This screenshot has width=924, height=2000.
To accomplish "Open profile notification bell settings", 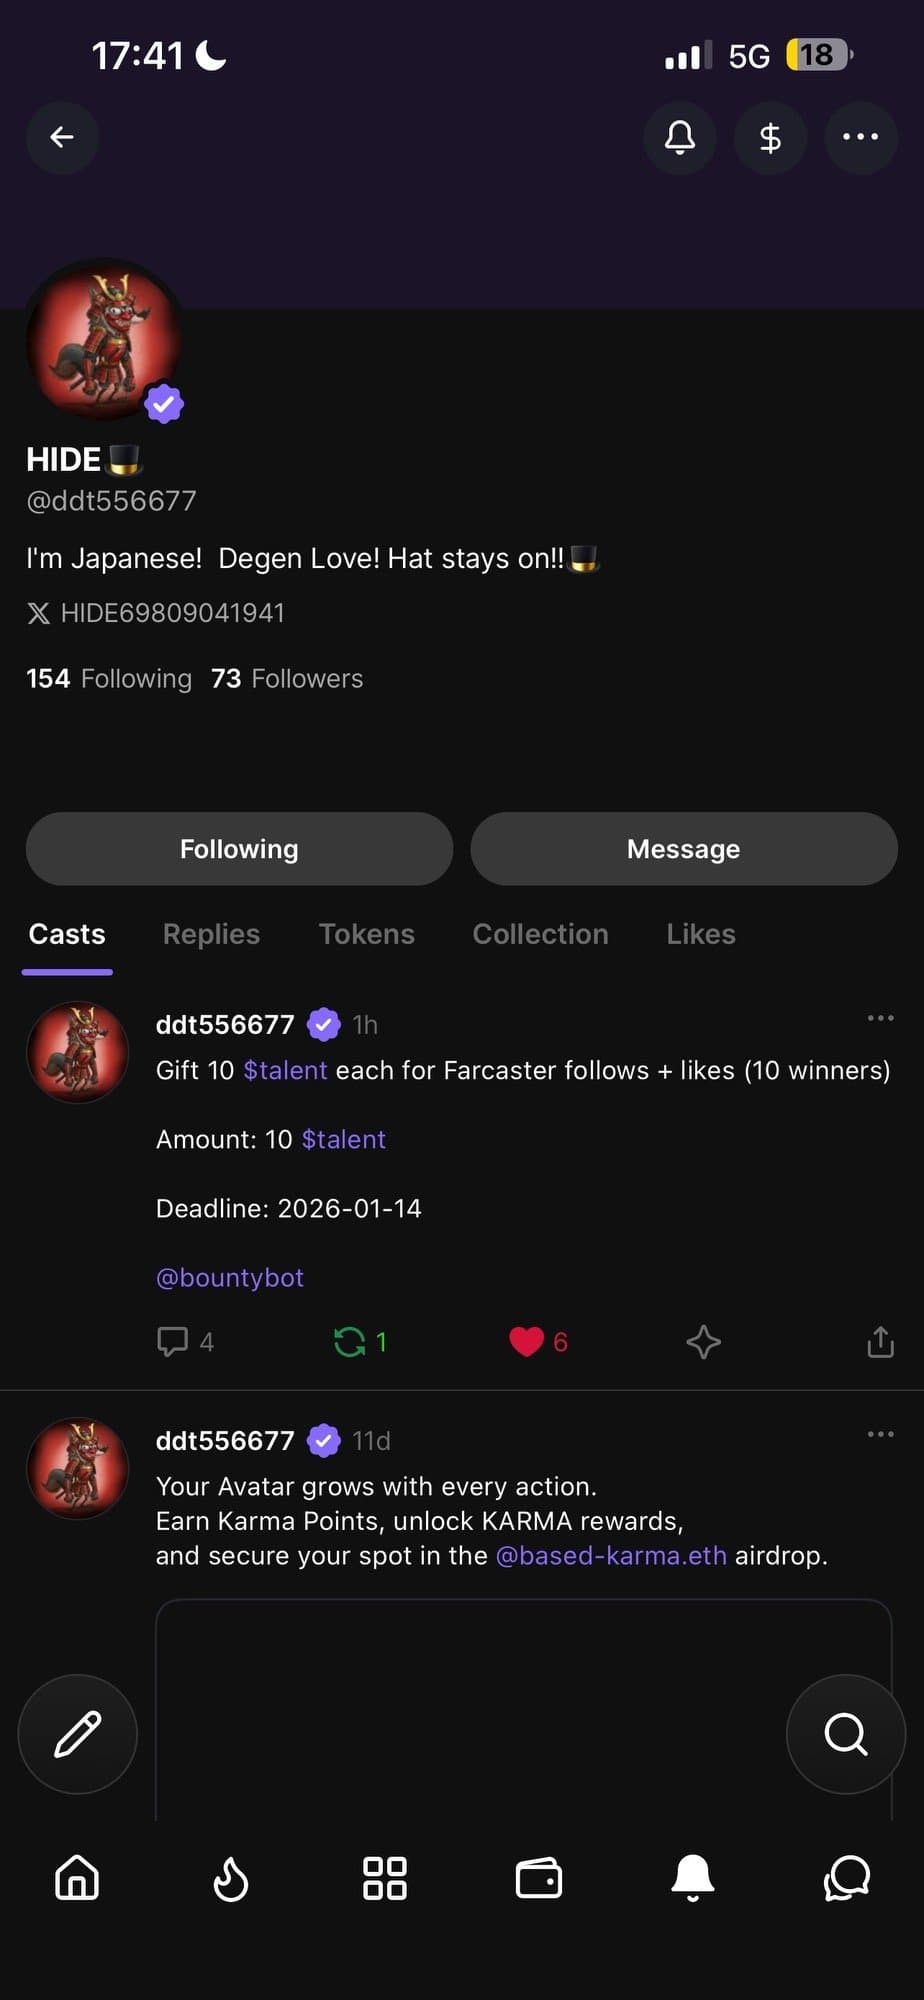I will tap(680, 137).
